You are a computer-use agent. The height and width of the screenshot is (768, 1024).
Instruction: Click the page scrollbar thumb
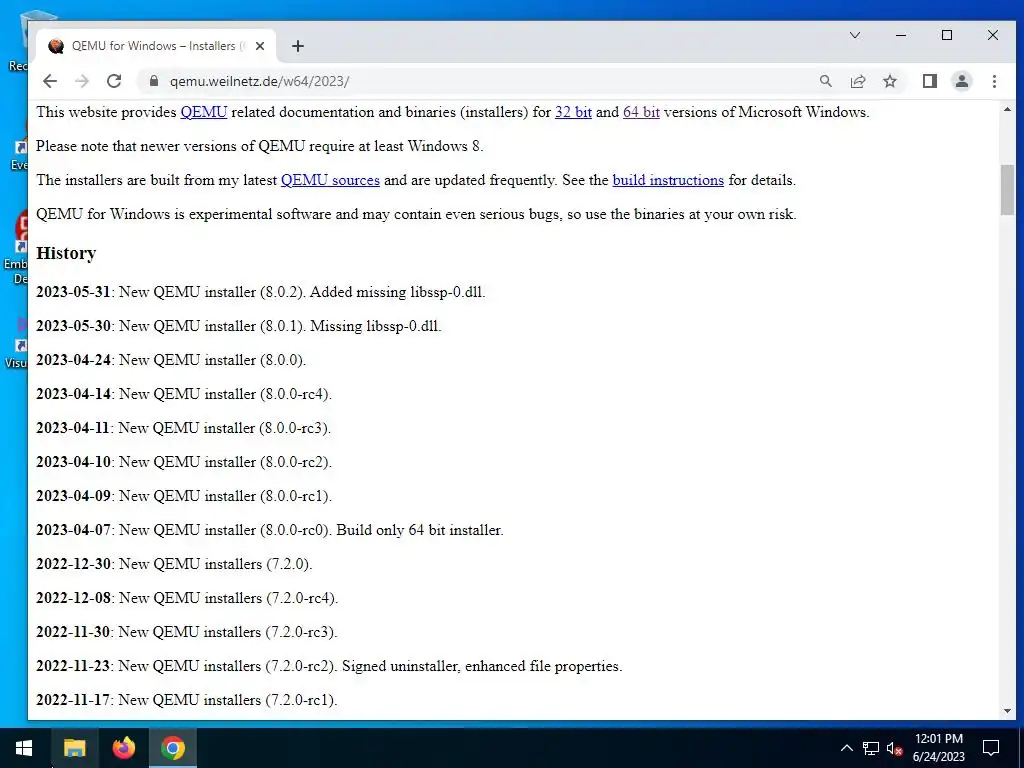(1007, 189)
